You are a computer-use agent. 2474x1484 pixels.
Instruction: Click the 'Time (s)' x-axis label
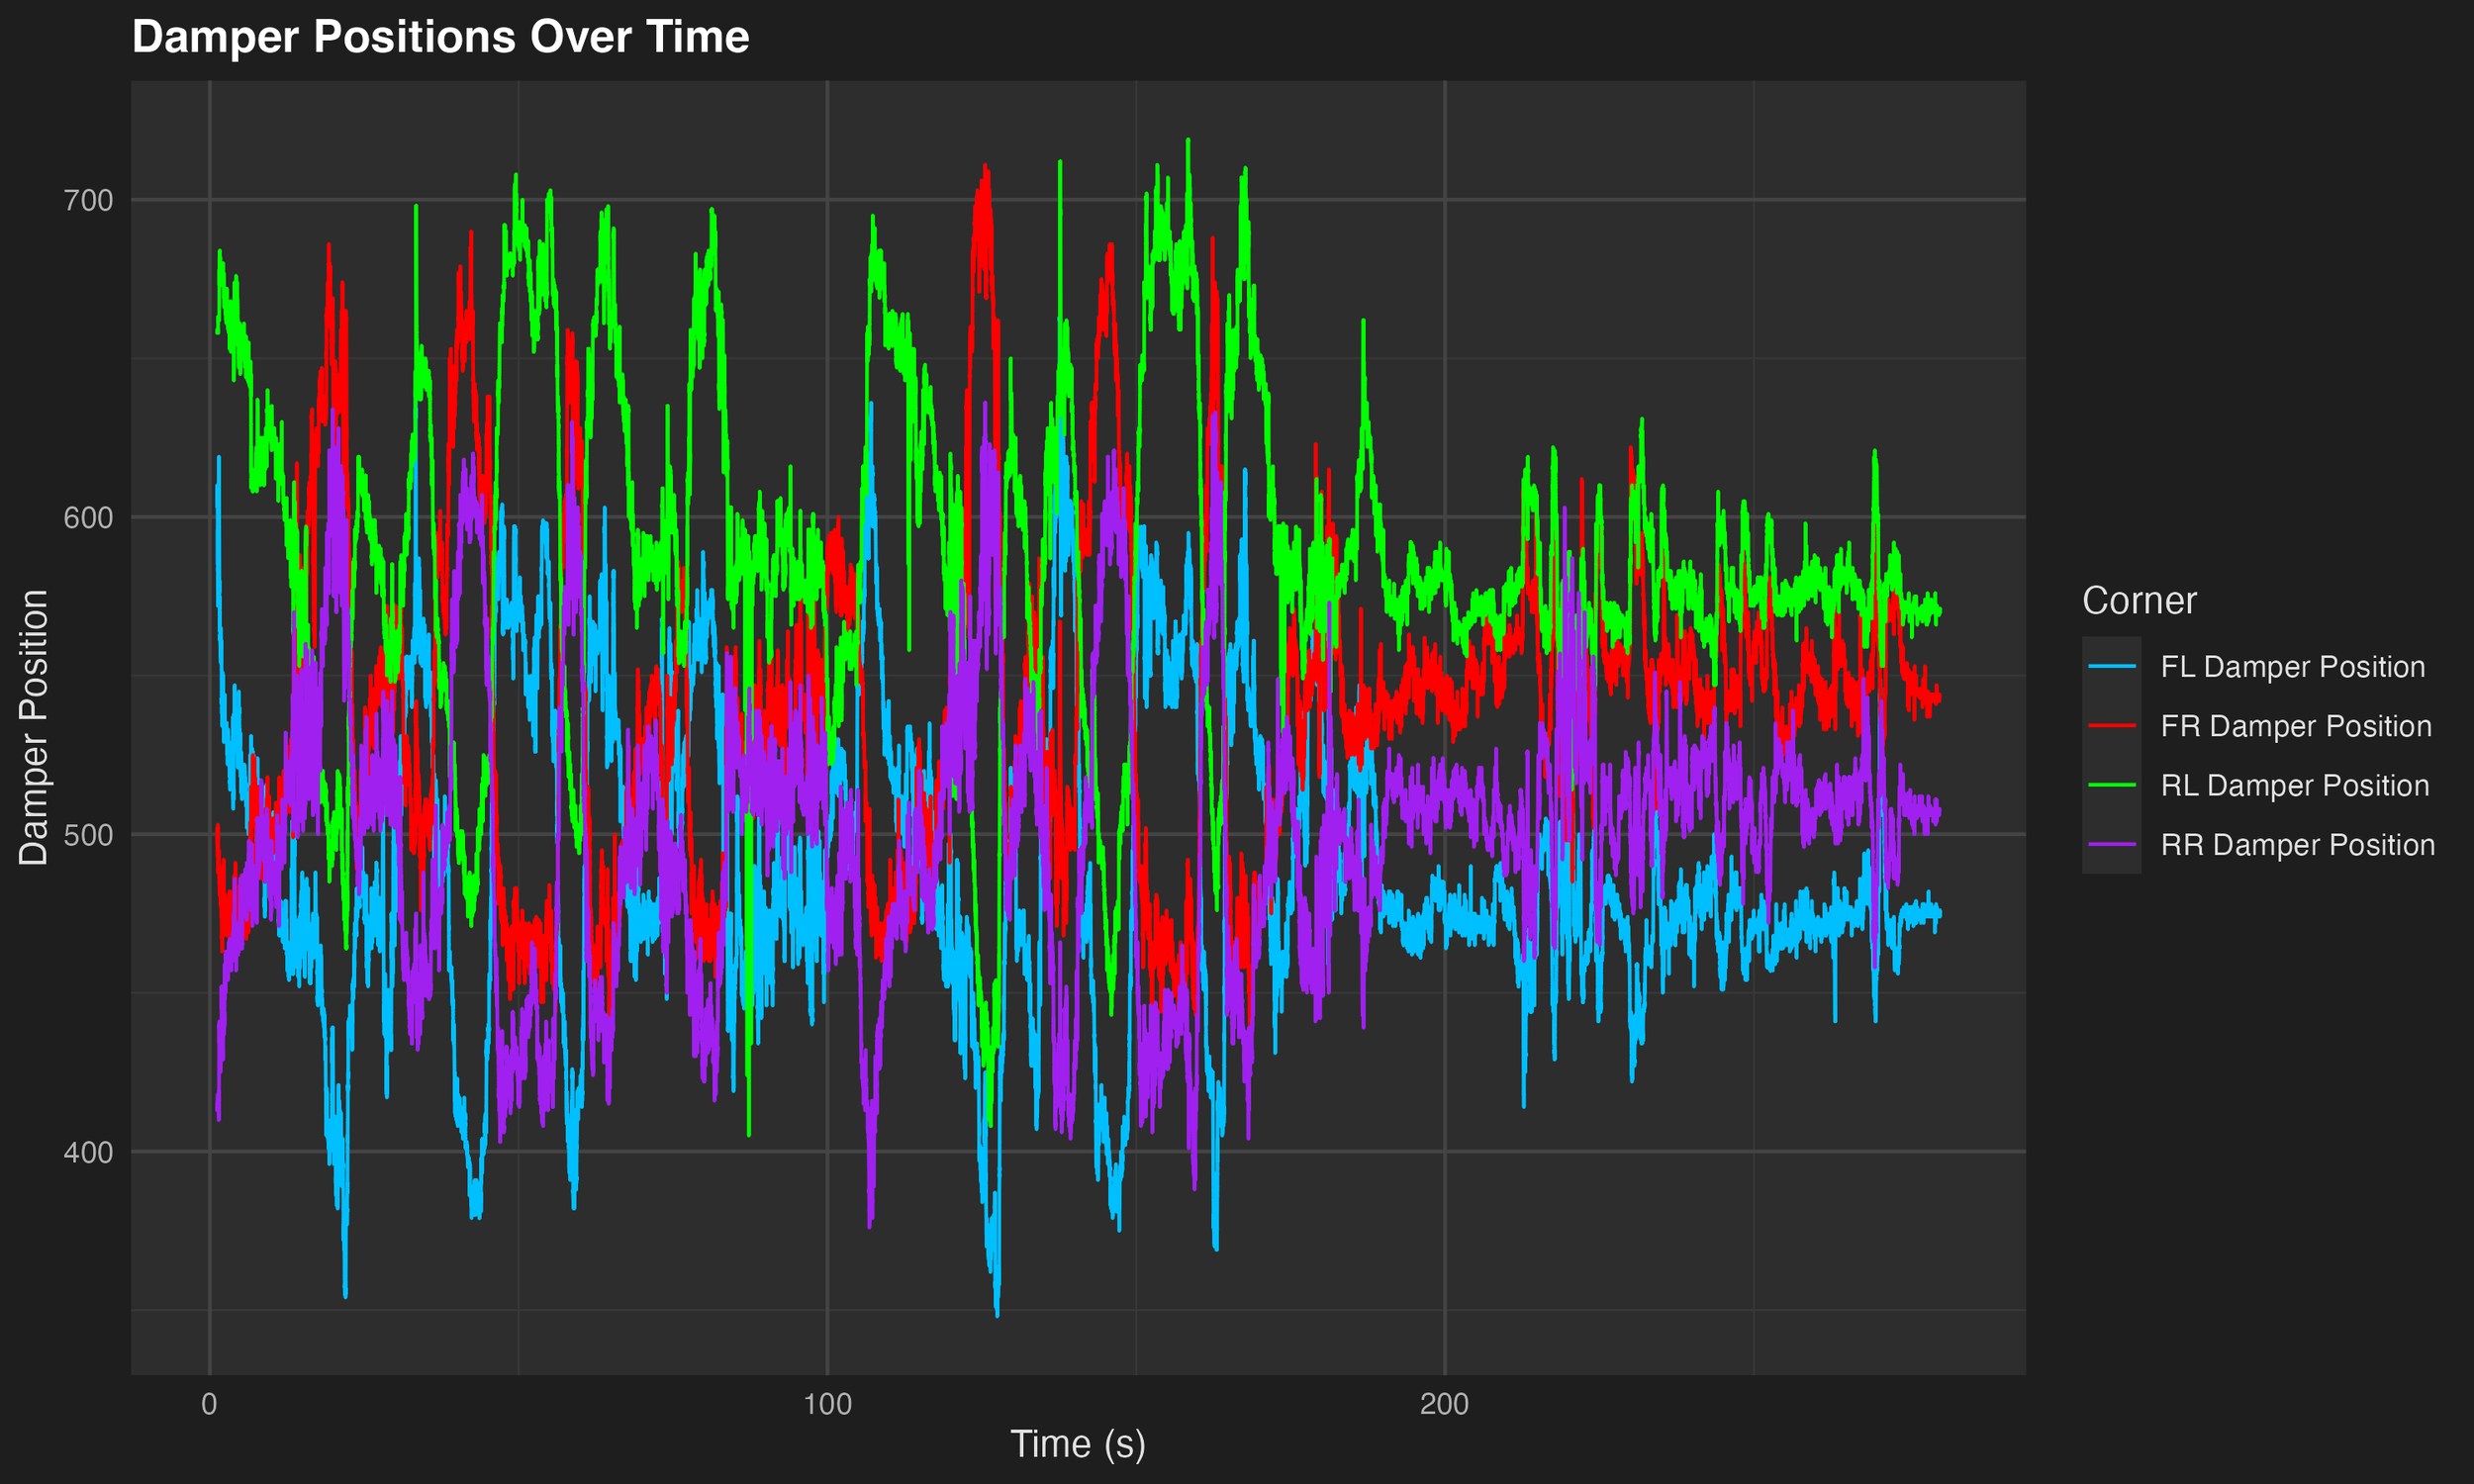coord(1078,1444)
